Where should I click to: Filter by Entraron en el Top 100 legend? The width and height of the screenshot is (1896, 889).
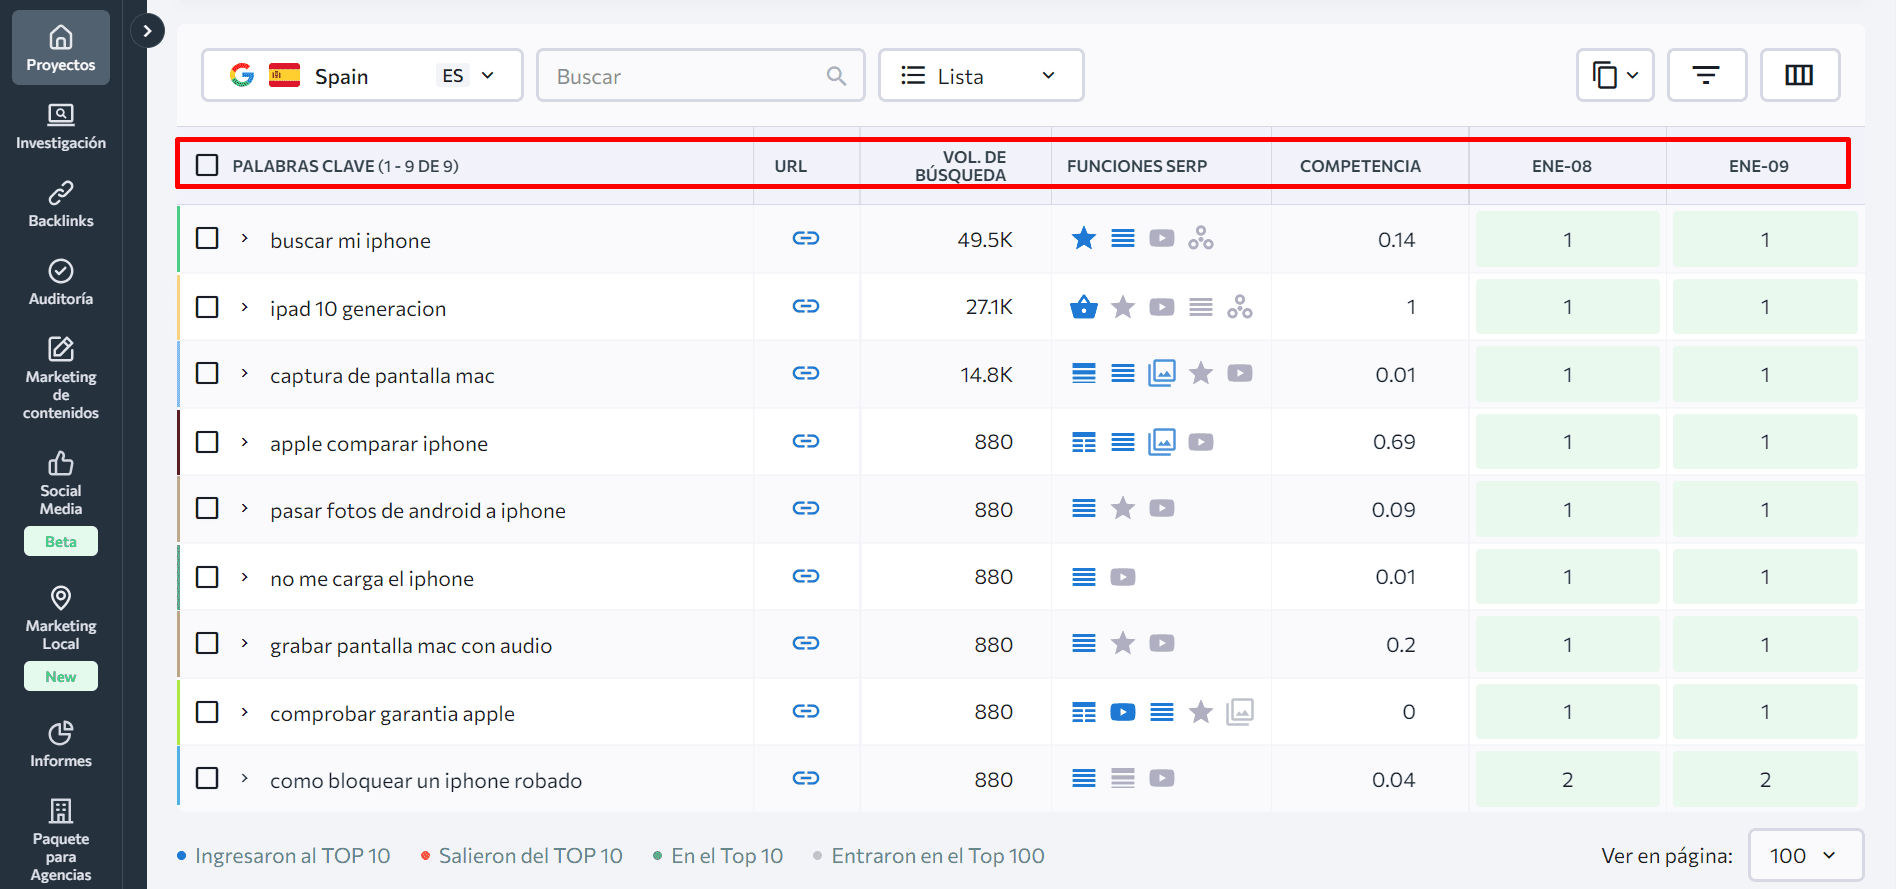tap(929, 856)
